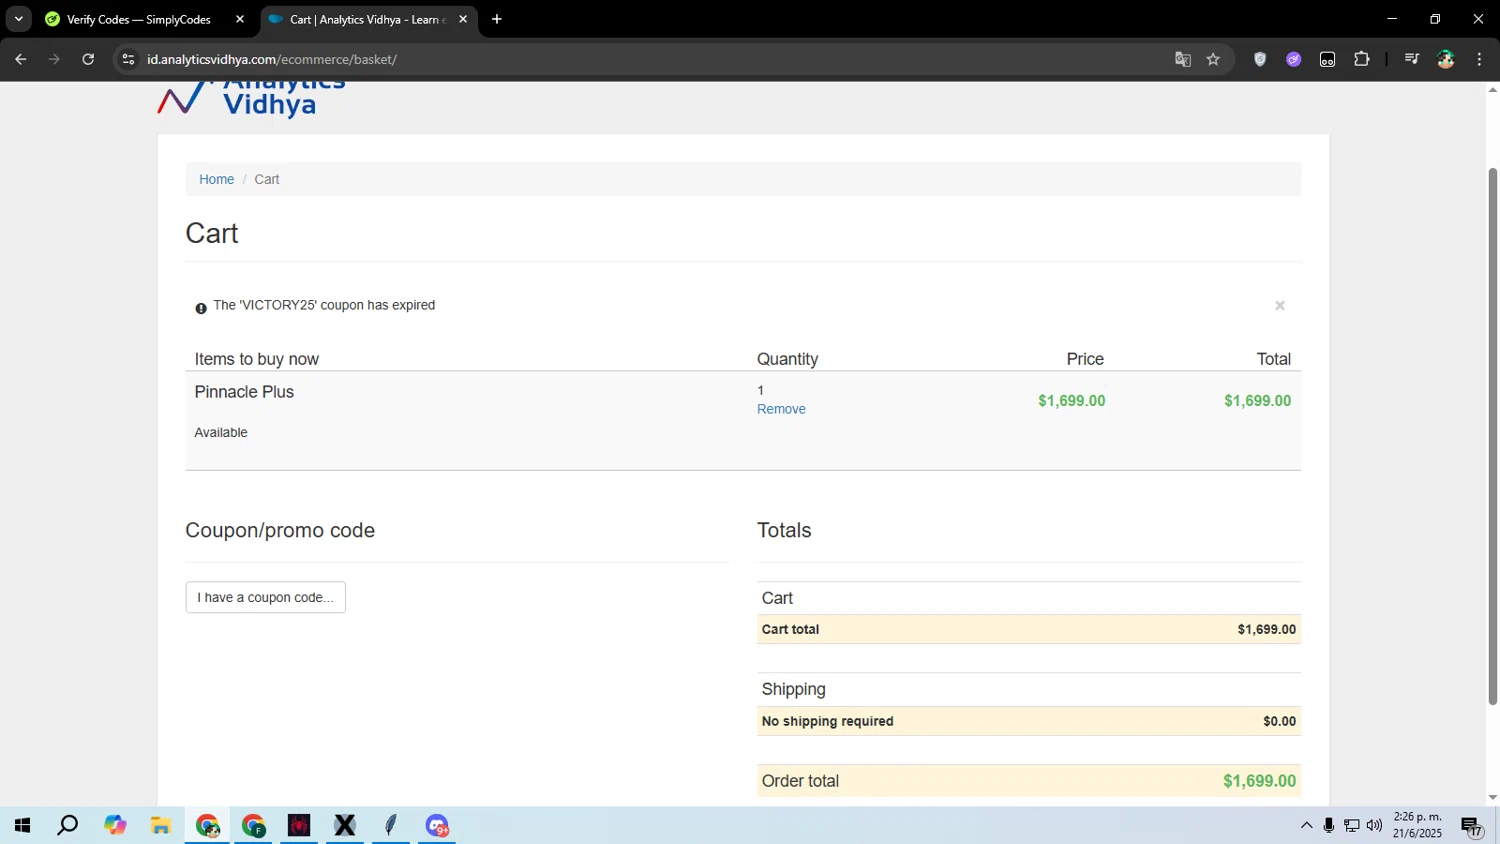Click the Order total $1,699.00 amount
This screenshot has height=844, width=1500.
[x=1259, y=781]
